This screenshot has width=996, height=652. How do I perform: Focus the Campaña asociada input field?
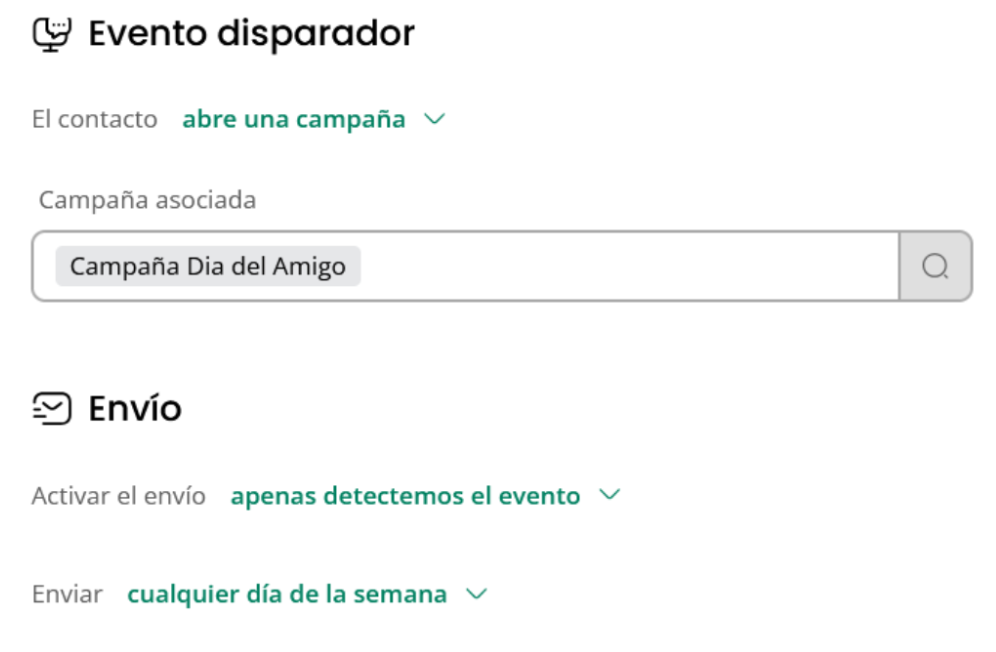pos(466,266)
